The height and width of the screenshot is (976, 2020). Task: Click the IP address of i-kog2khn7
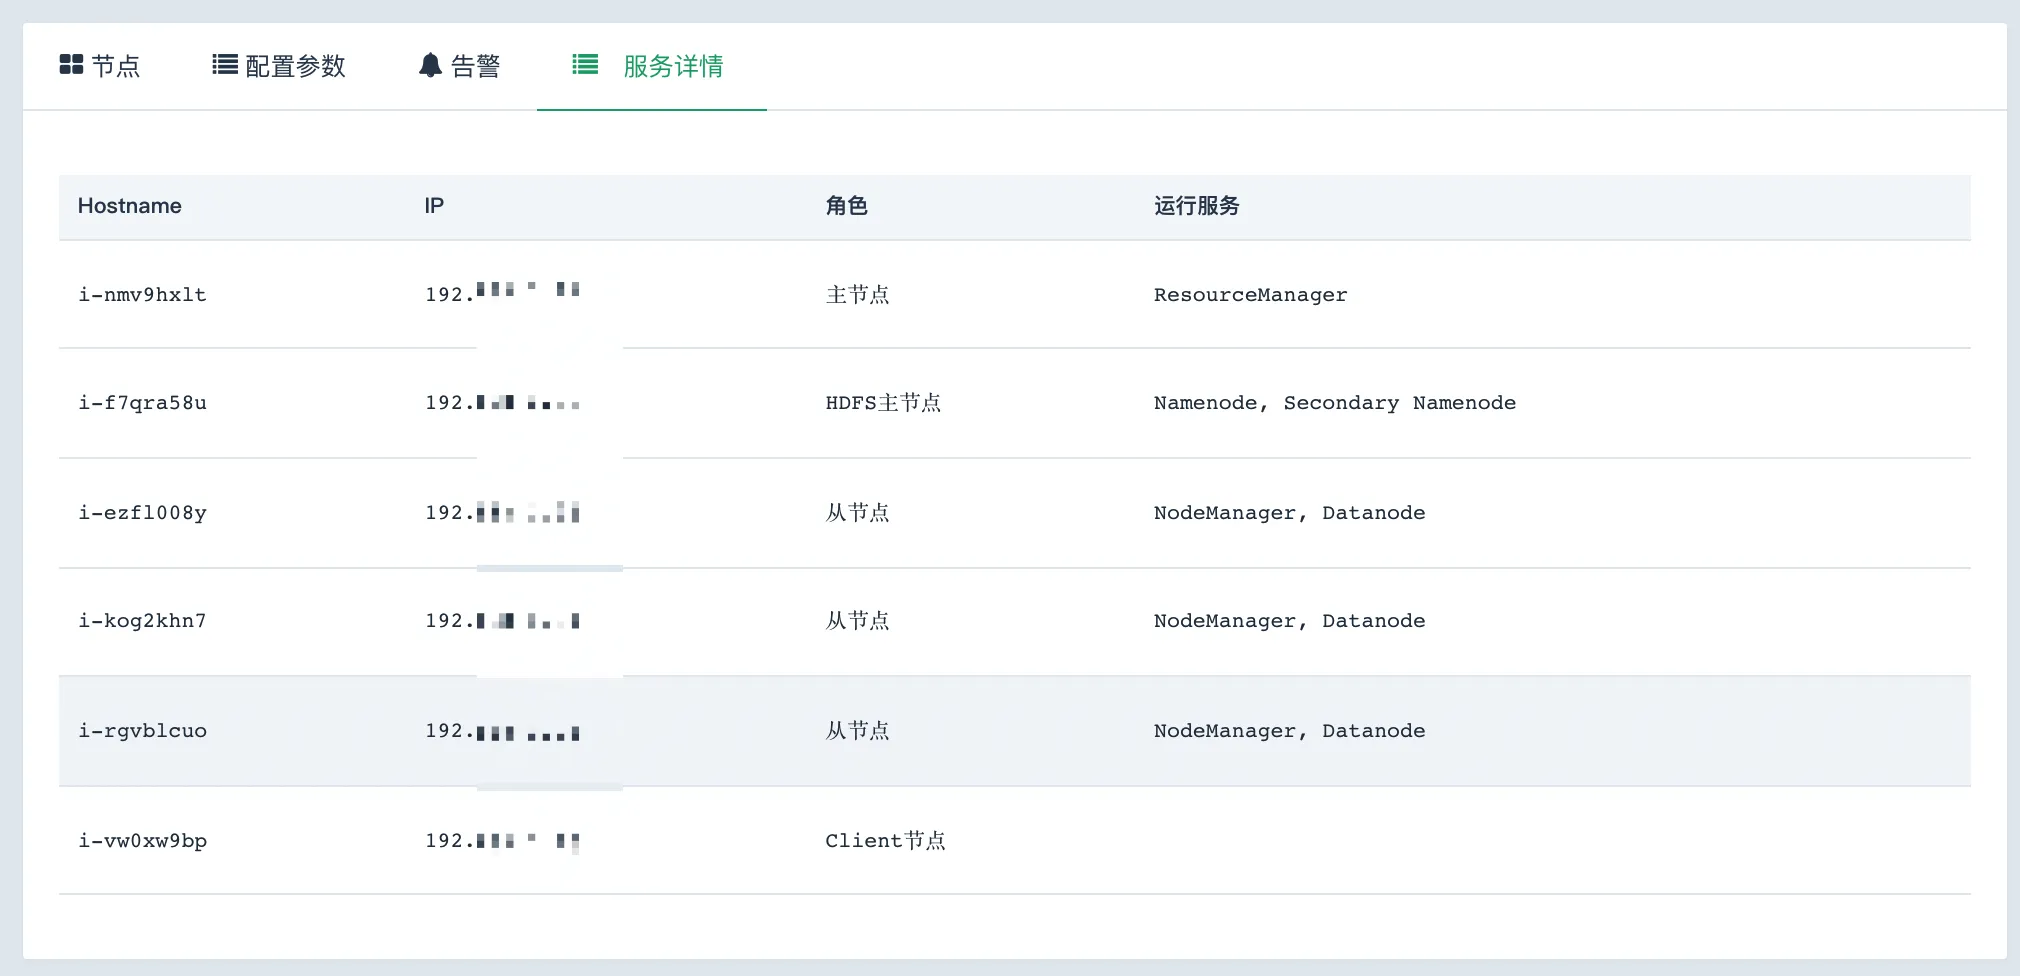(502, 621)
